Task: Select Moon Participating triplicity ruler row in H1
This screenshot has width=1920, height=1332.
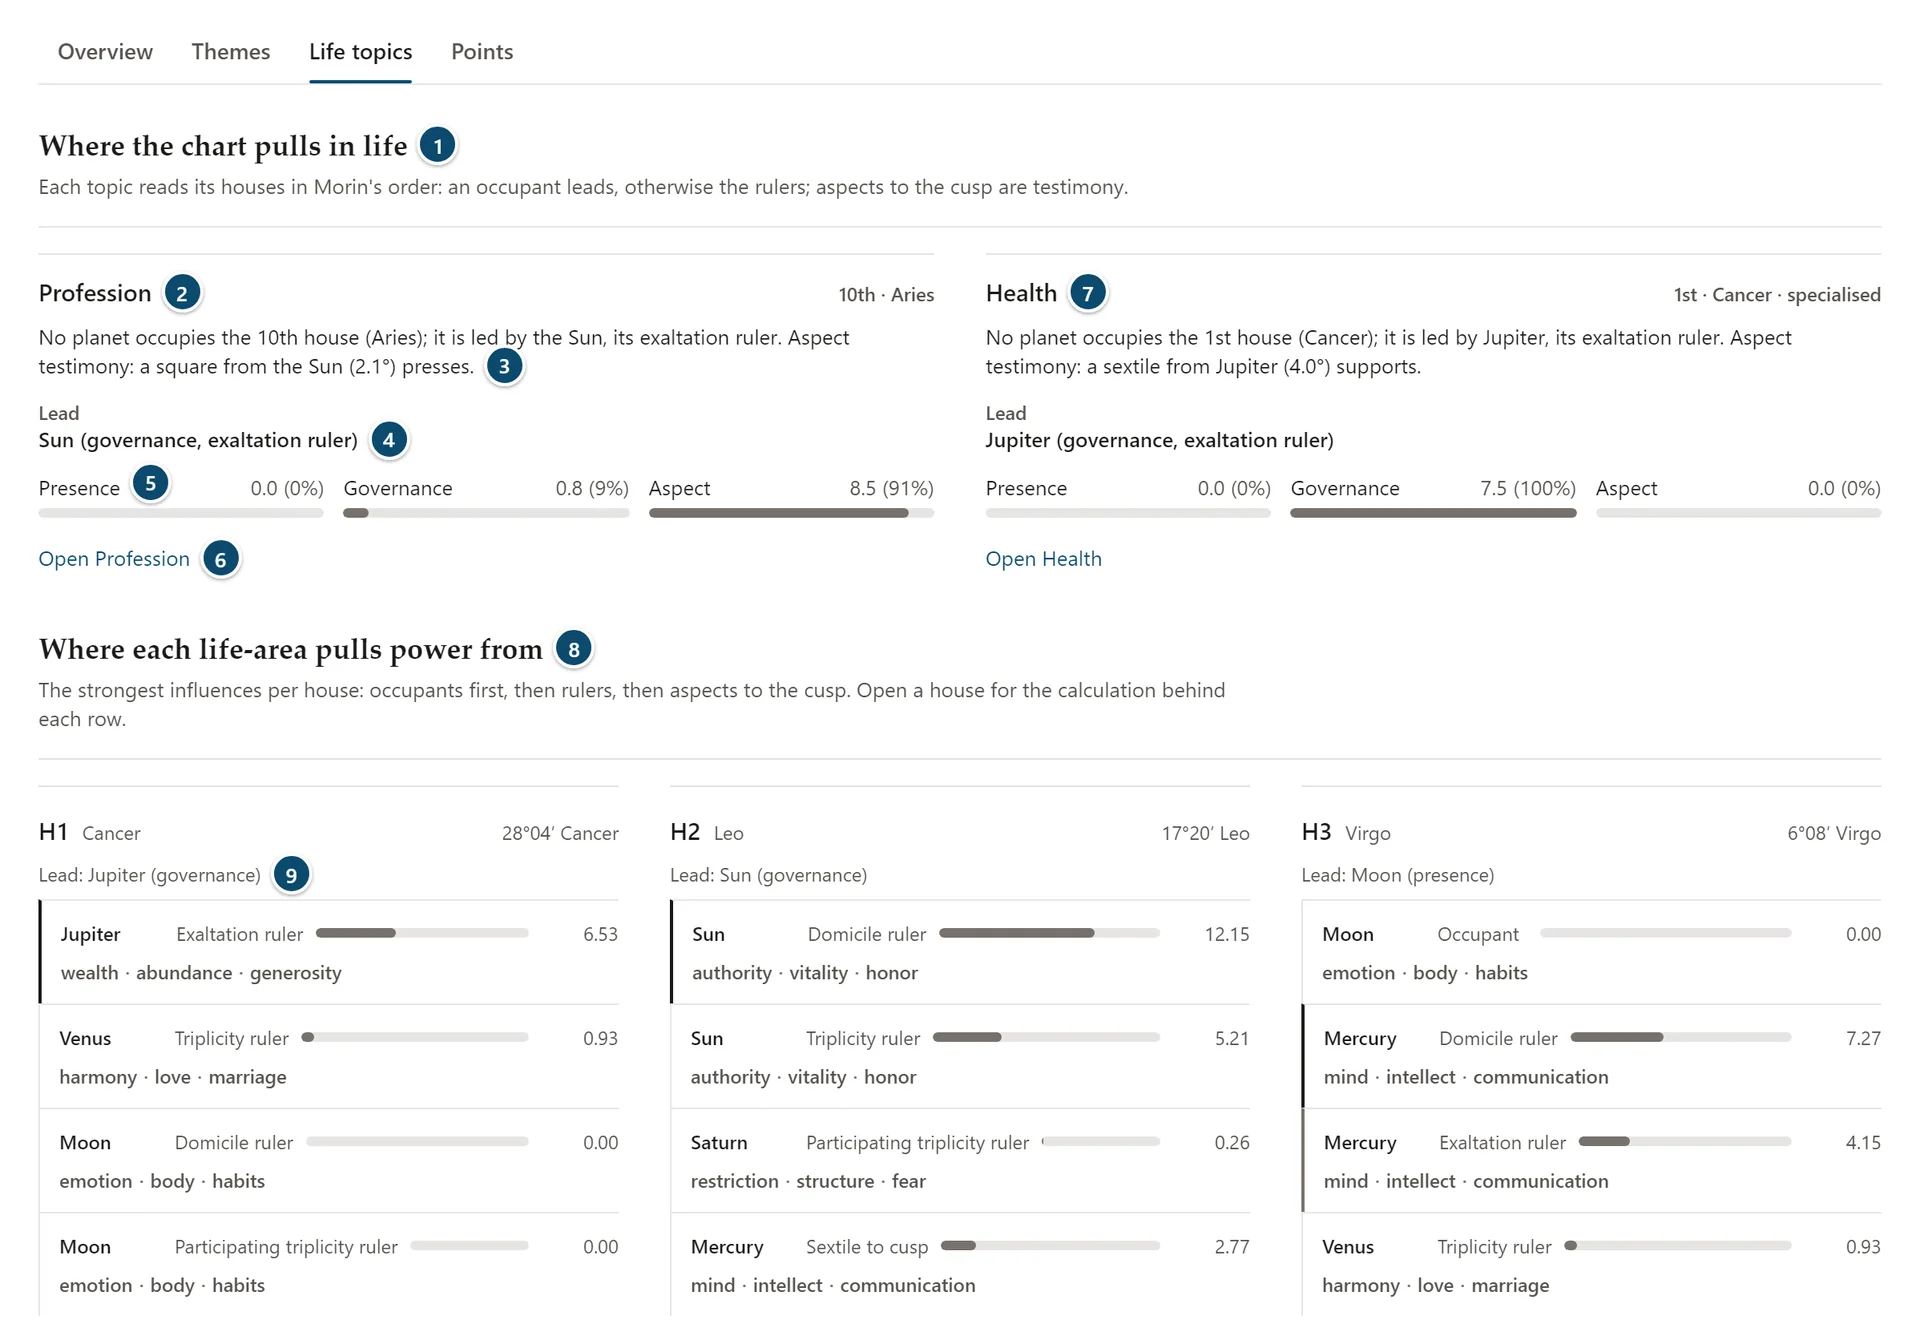Action: (330, 1265)
